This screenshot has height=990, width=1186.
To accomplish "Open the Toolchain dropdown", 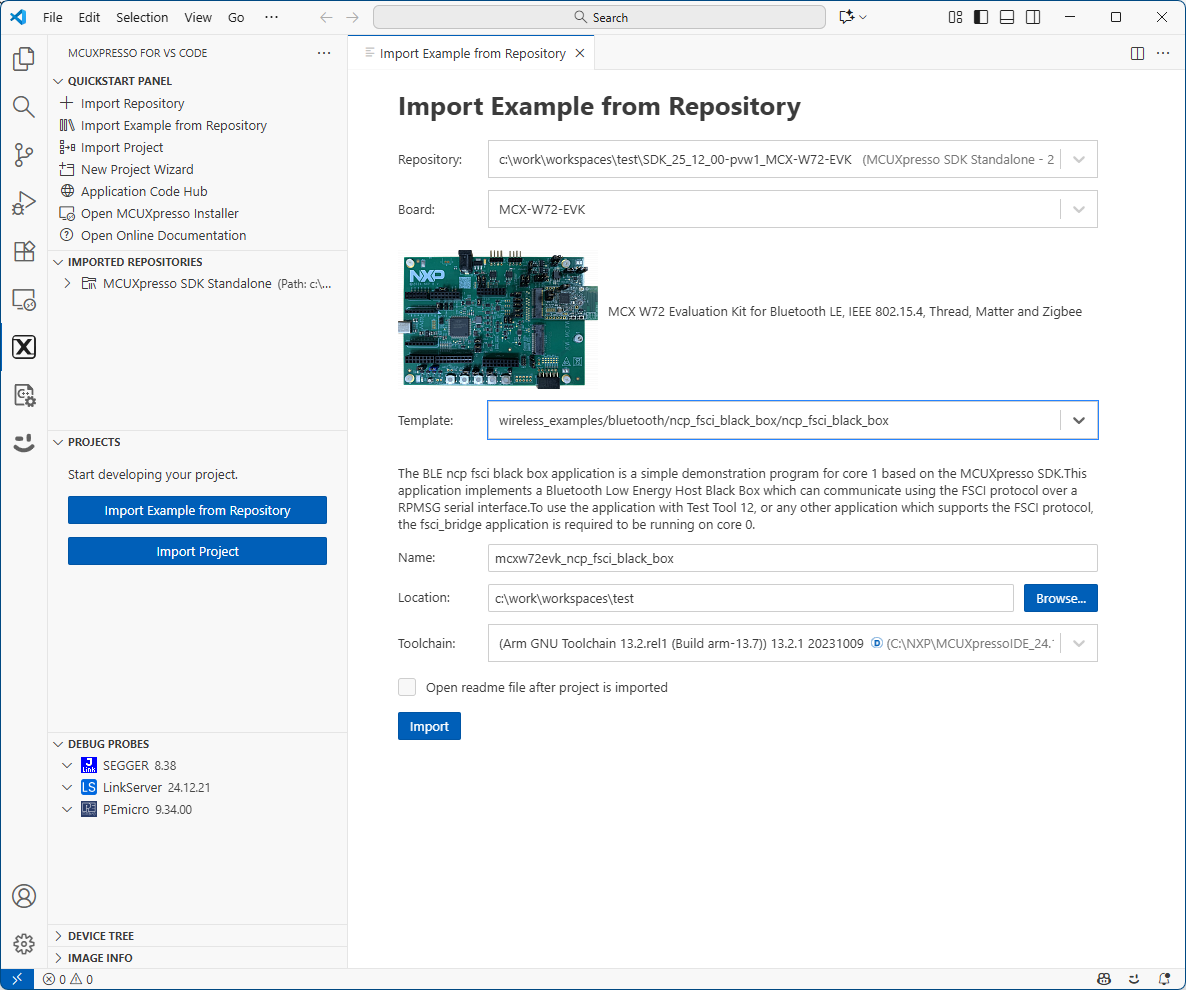I will tap(1078, 643).
